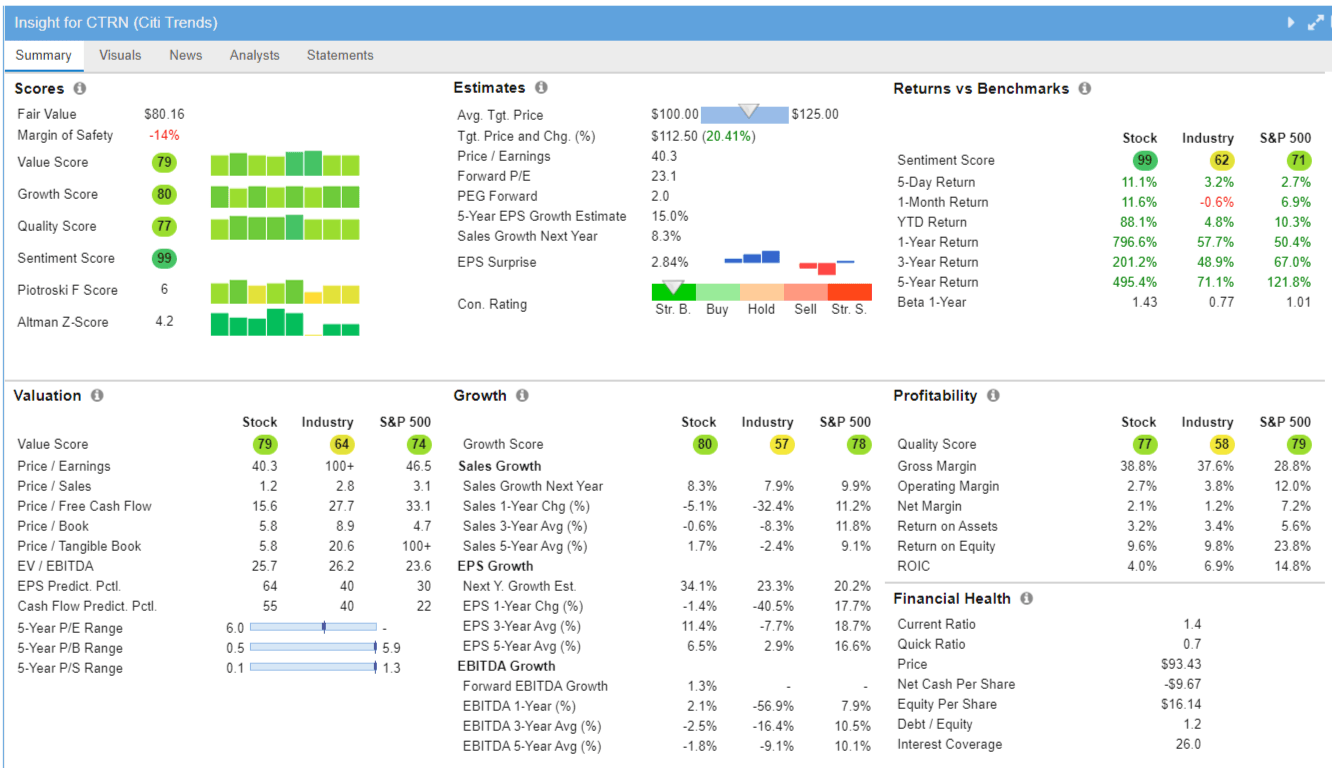Image resolution: width=1332 pixels, height=768 pixels.
Task: Click the 1-Month Return -0.6% industry value
Action: 1216,202
